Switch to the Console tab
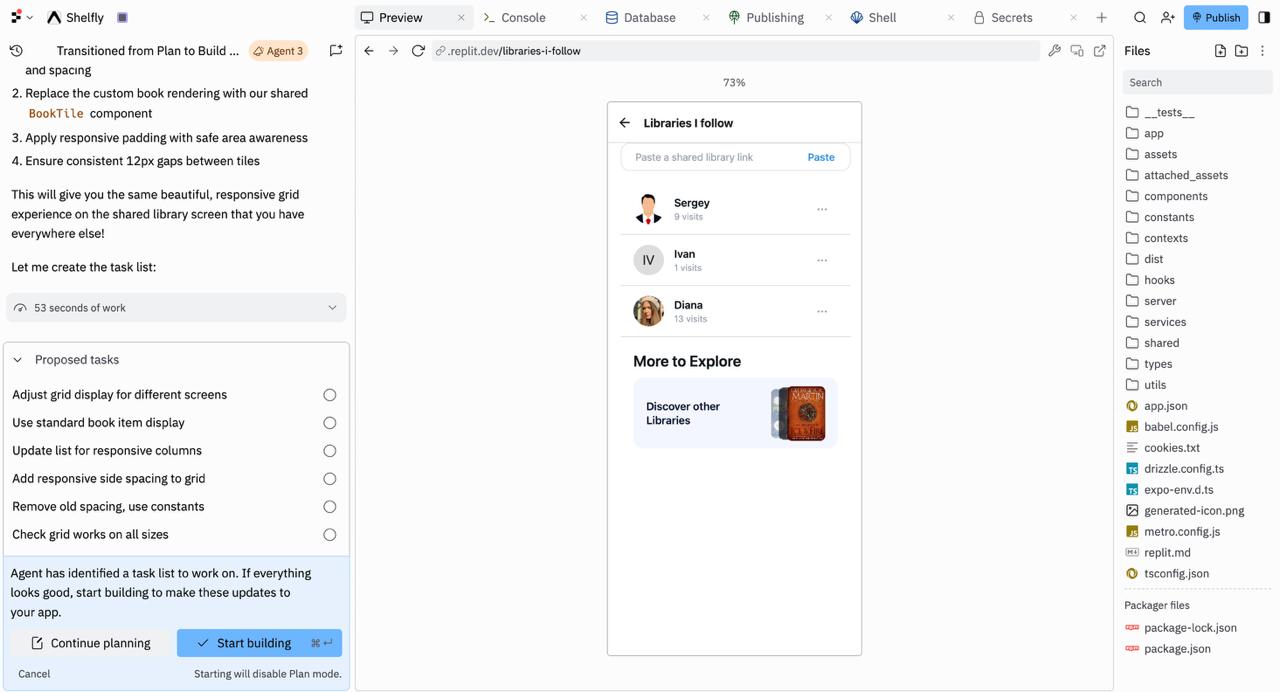 tap(523, 17)
